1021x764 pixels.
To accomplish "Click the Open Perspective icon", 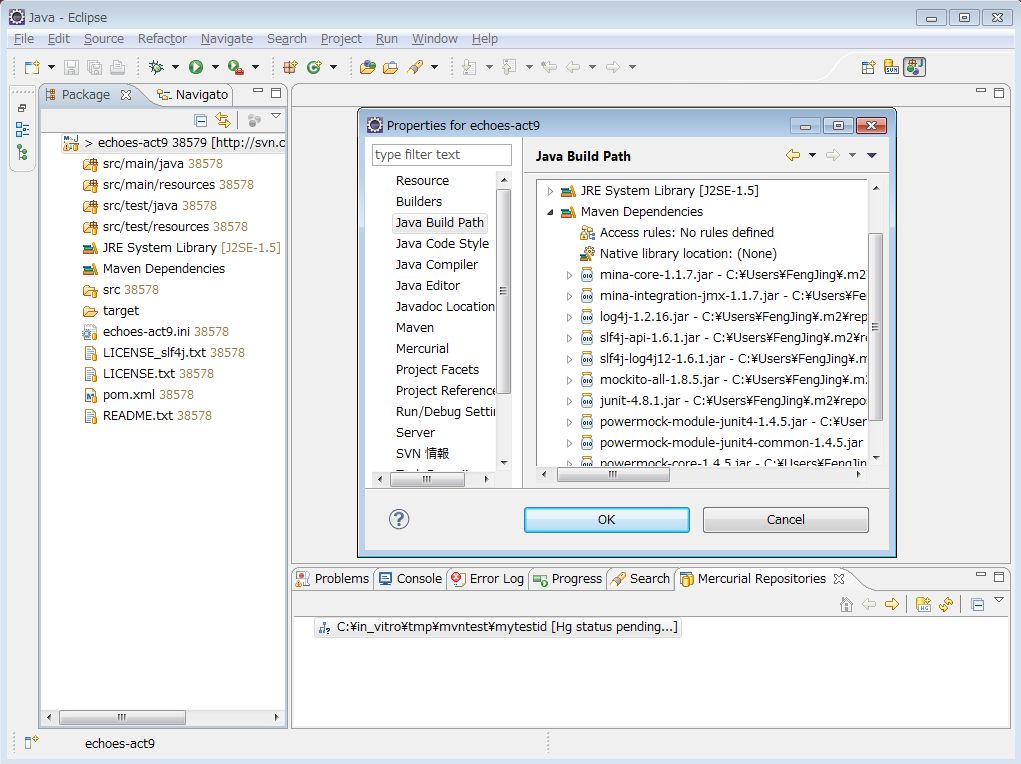I will click(868, 67).
